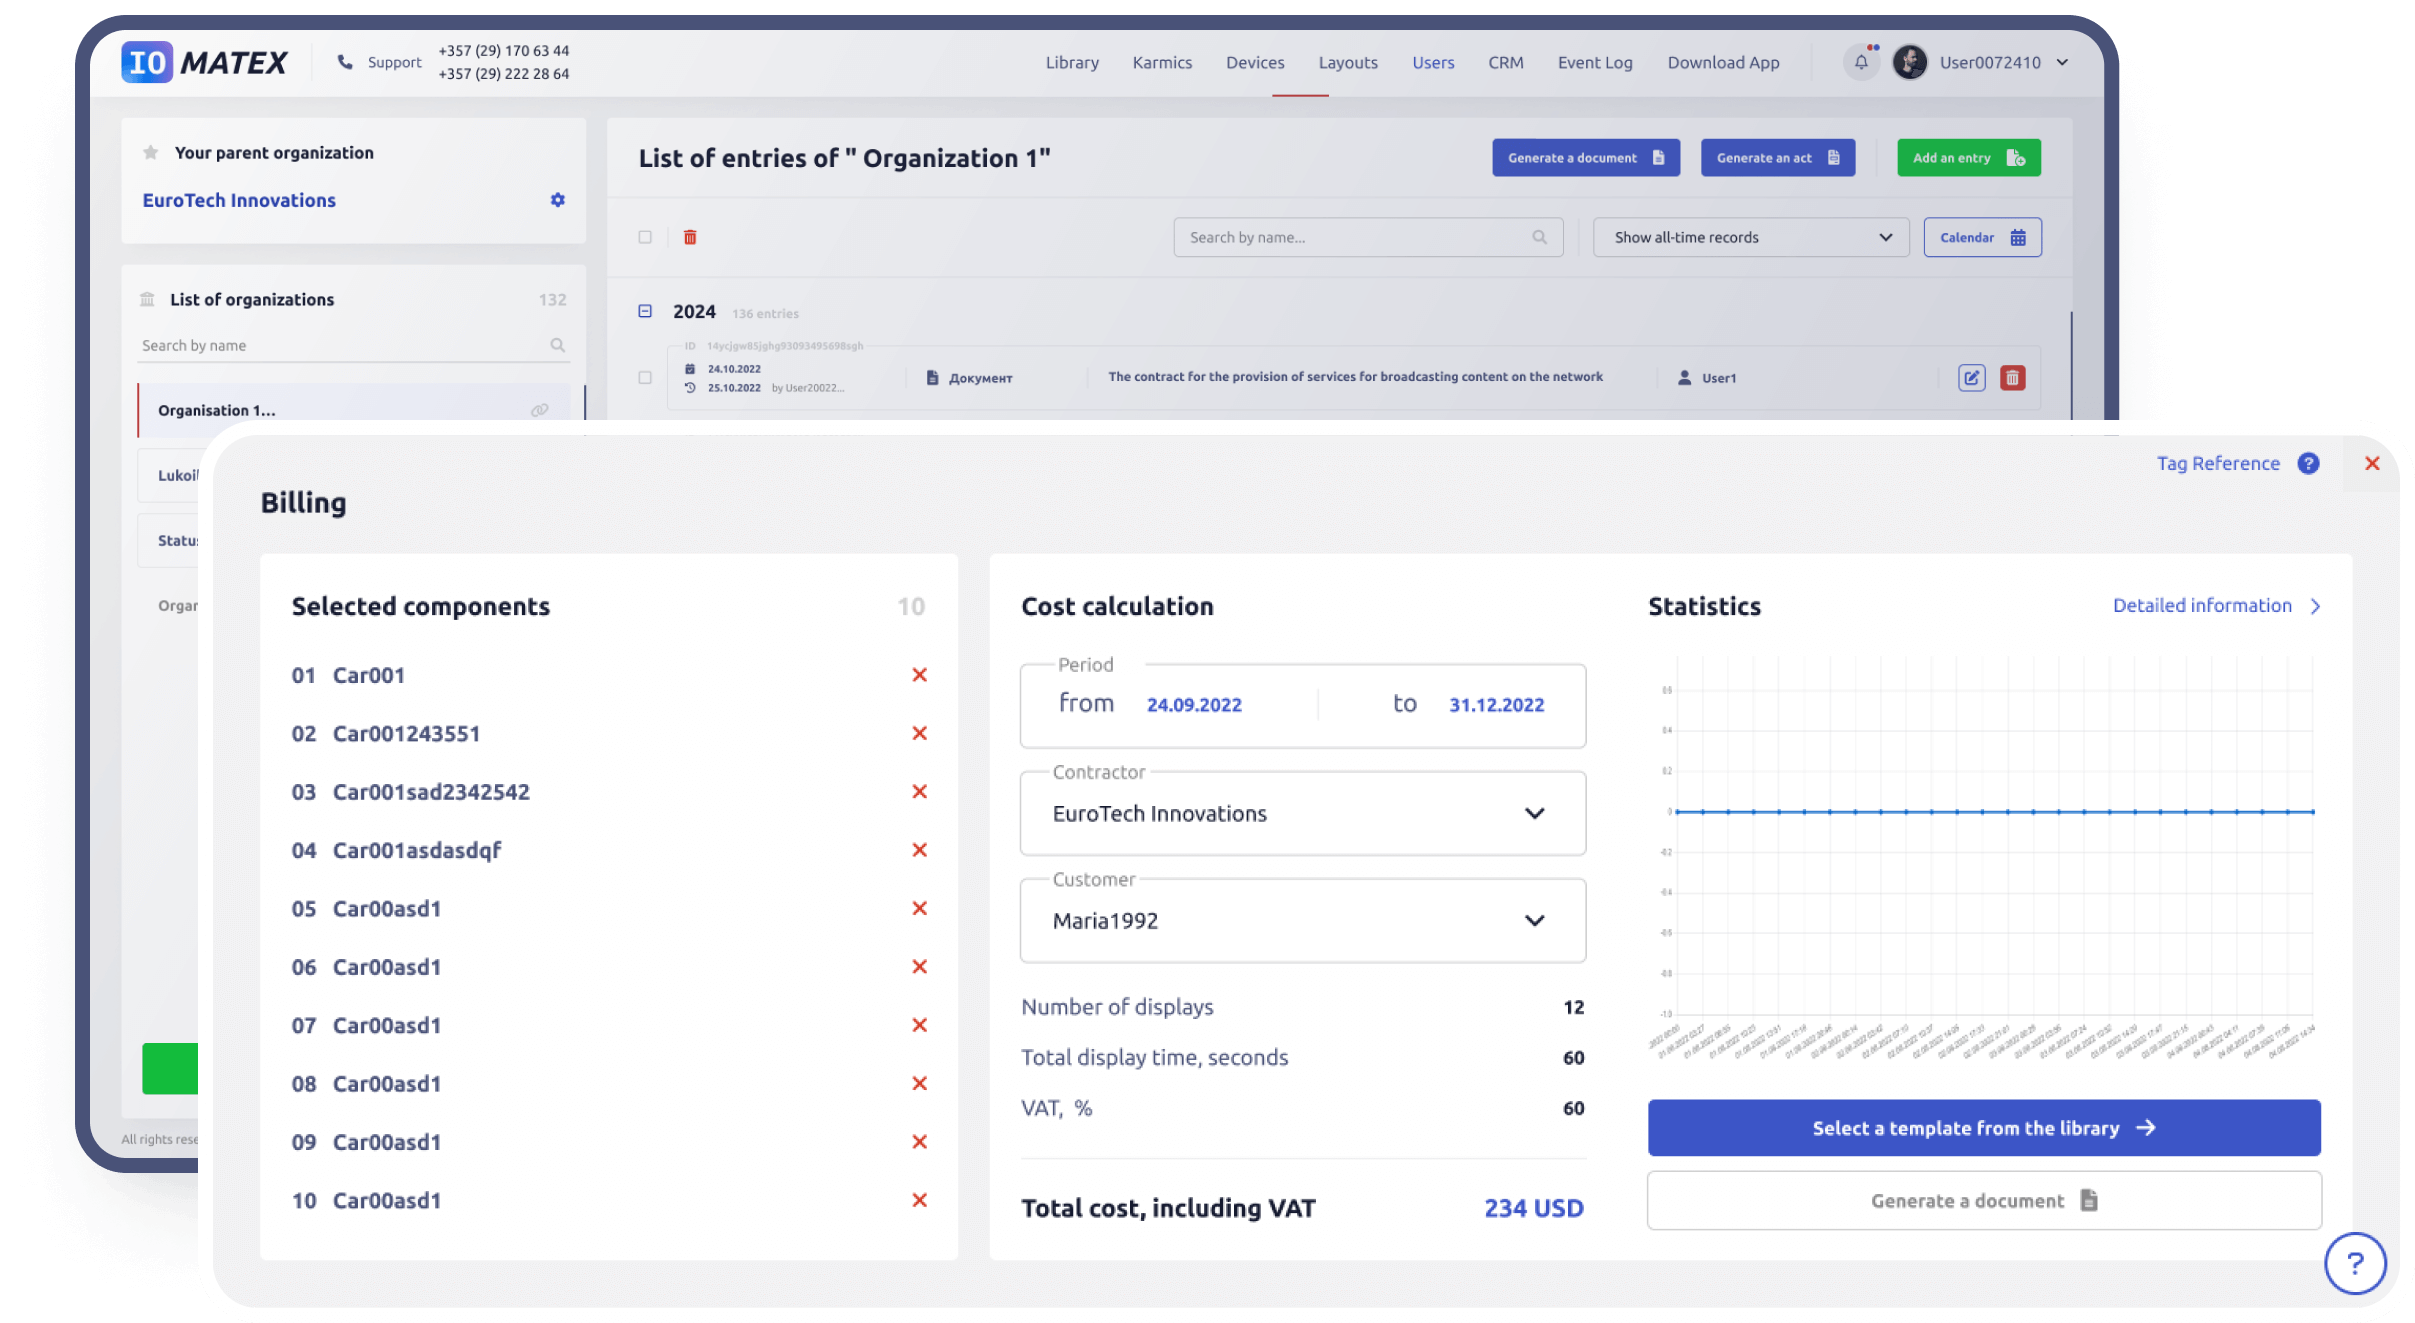2415x1323 pixels.
Task: Remove component 07 Car00asd1
Action: pyautogui.click(x=920, y=1025)
